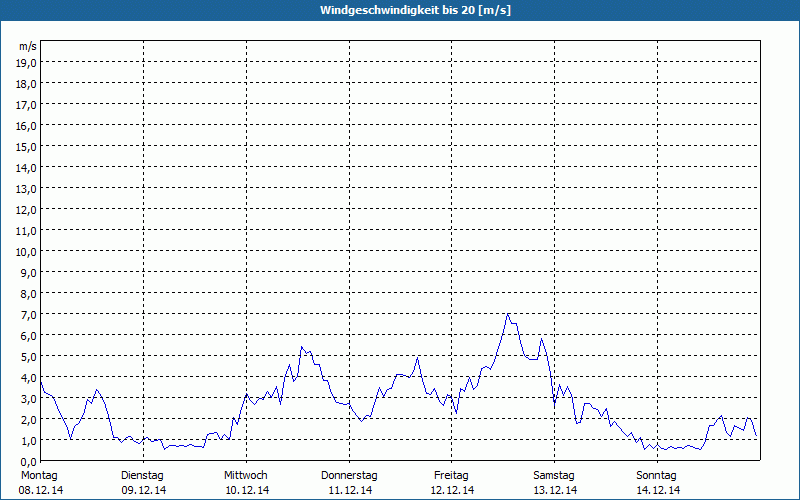Click the date 12.12.14
The width and height of the screenshot is (800, 500).
(x=452, y=490)
